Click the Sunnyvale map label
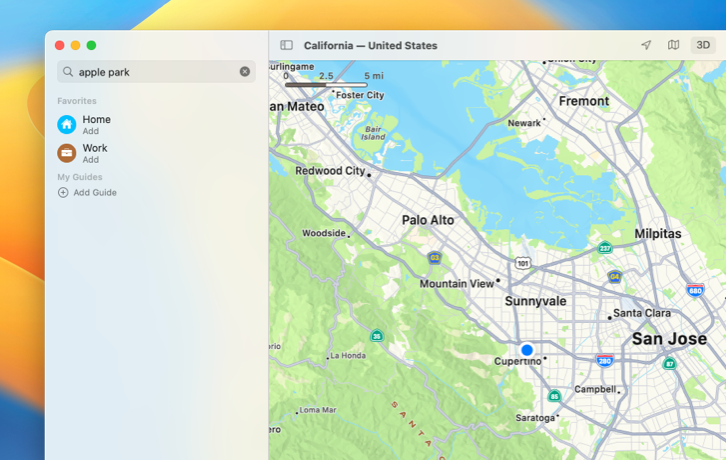The image size is (726, 460). pyautogui.click(x=535, y=301)
